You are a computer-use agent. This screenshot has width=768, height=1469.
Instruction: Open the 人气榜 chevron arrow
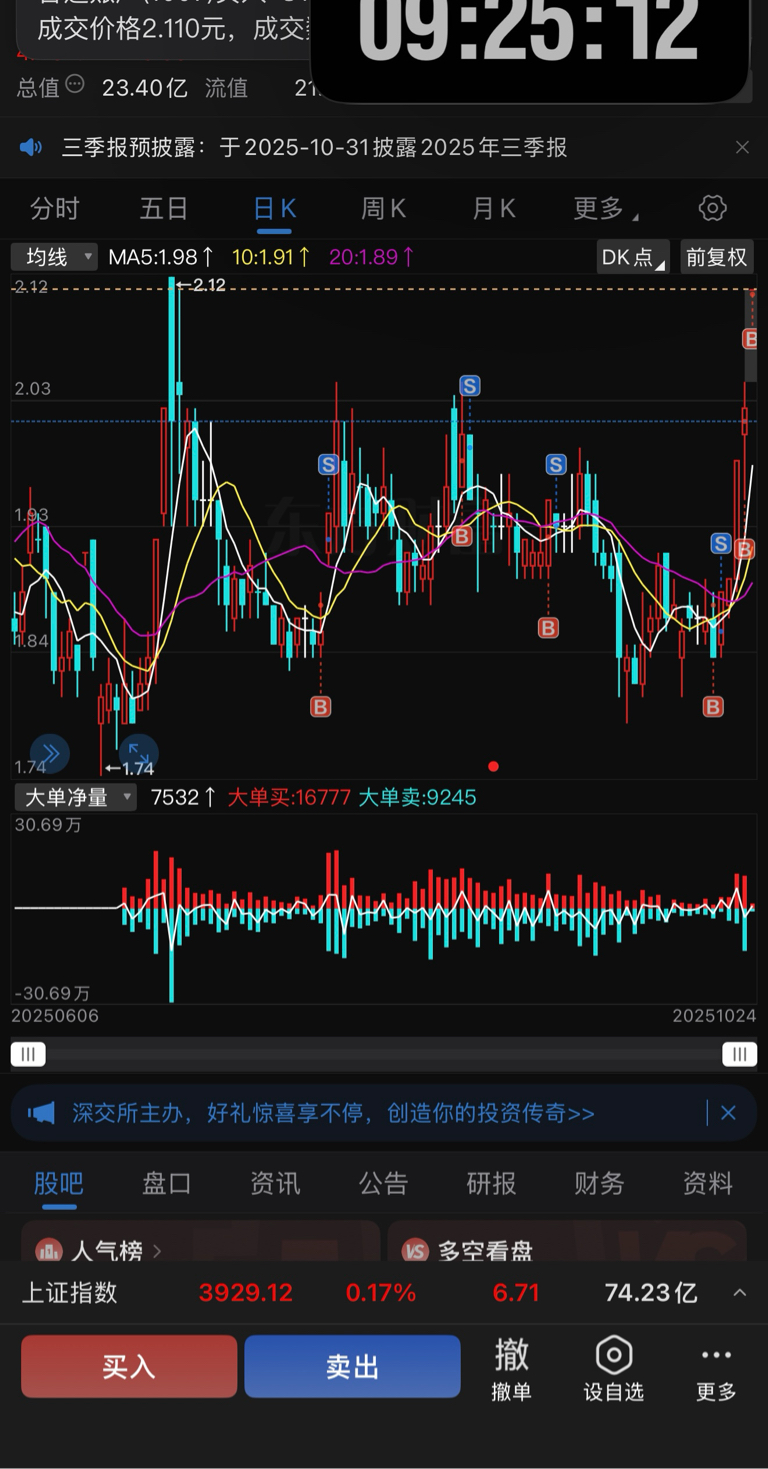(x=158, y=1250)
